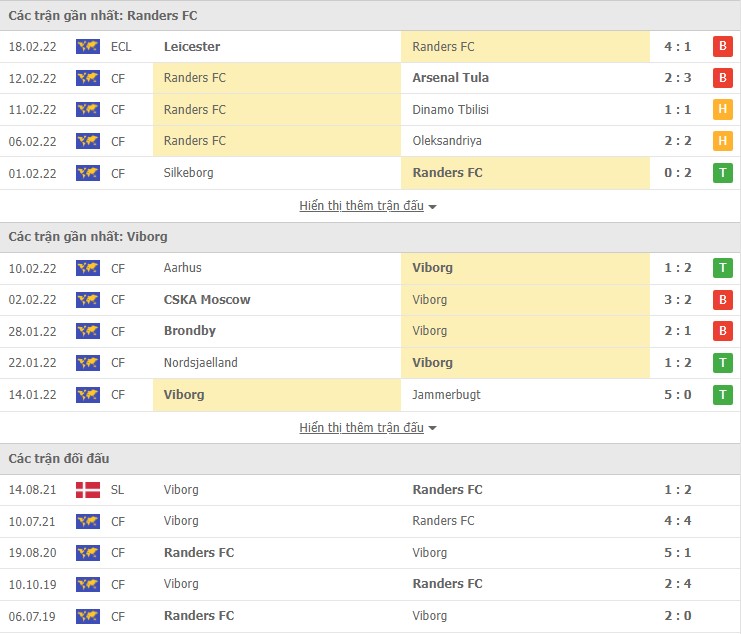
Task: Click the Denmark flag icon on 14.08.21 row
Action: pos(88,489)
